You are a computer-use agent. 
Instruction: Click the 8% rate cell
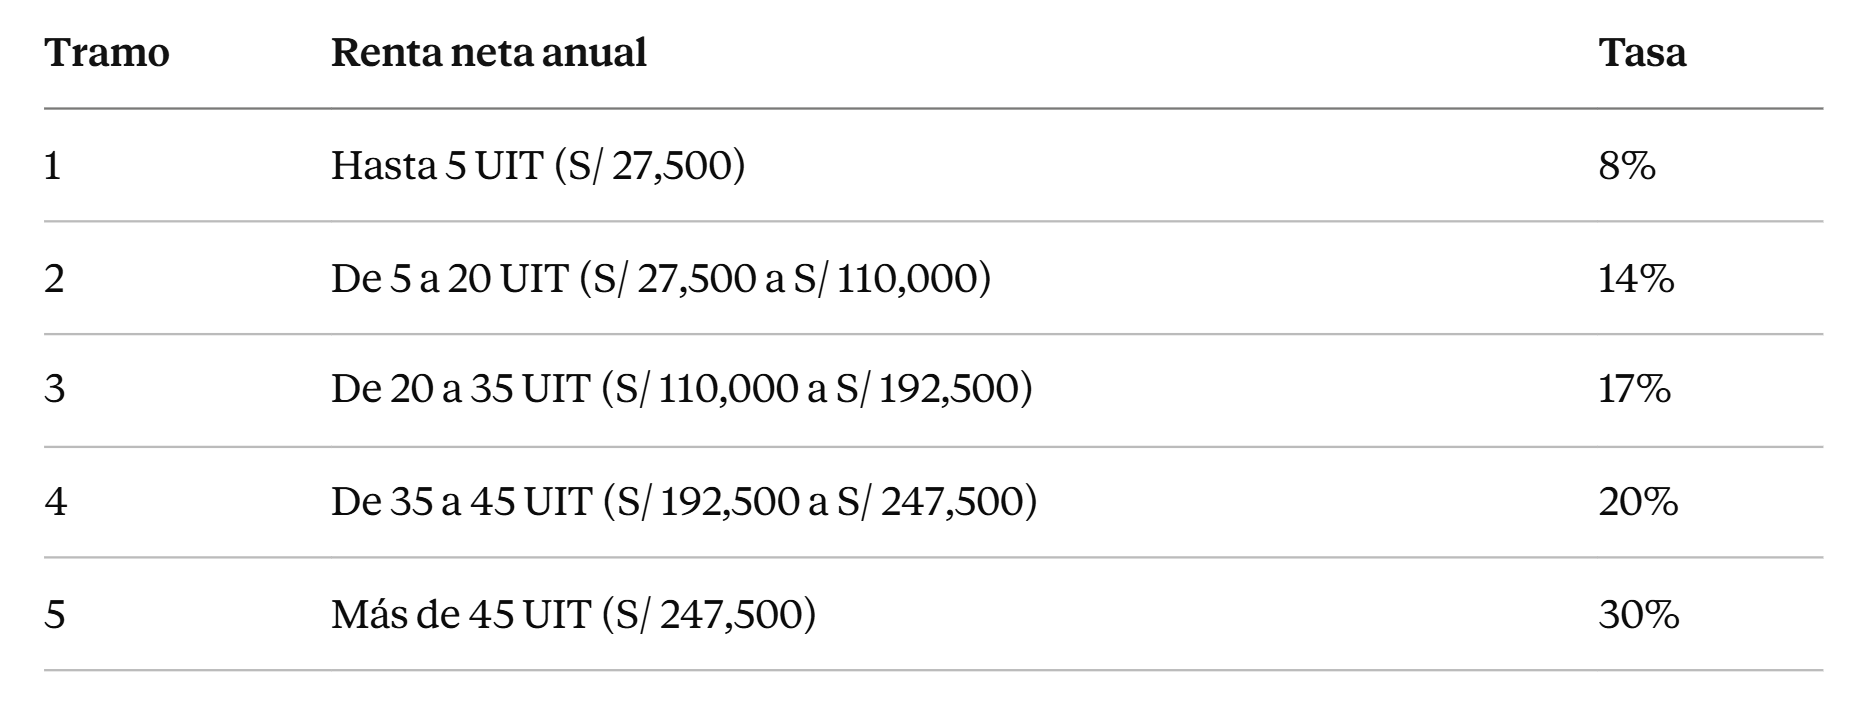1627,165
